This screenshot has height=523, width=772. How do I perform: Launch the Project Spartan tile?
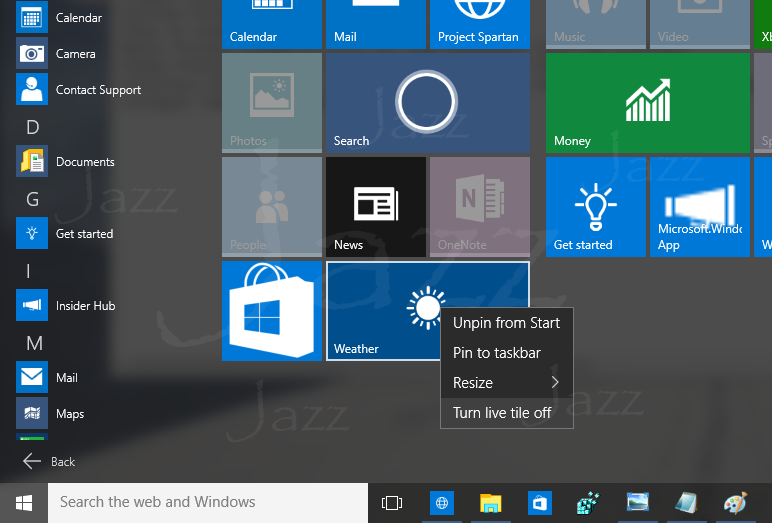tap(480, 24)
